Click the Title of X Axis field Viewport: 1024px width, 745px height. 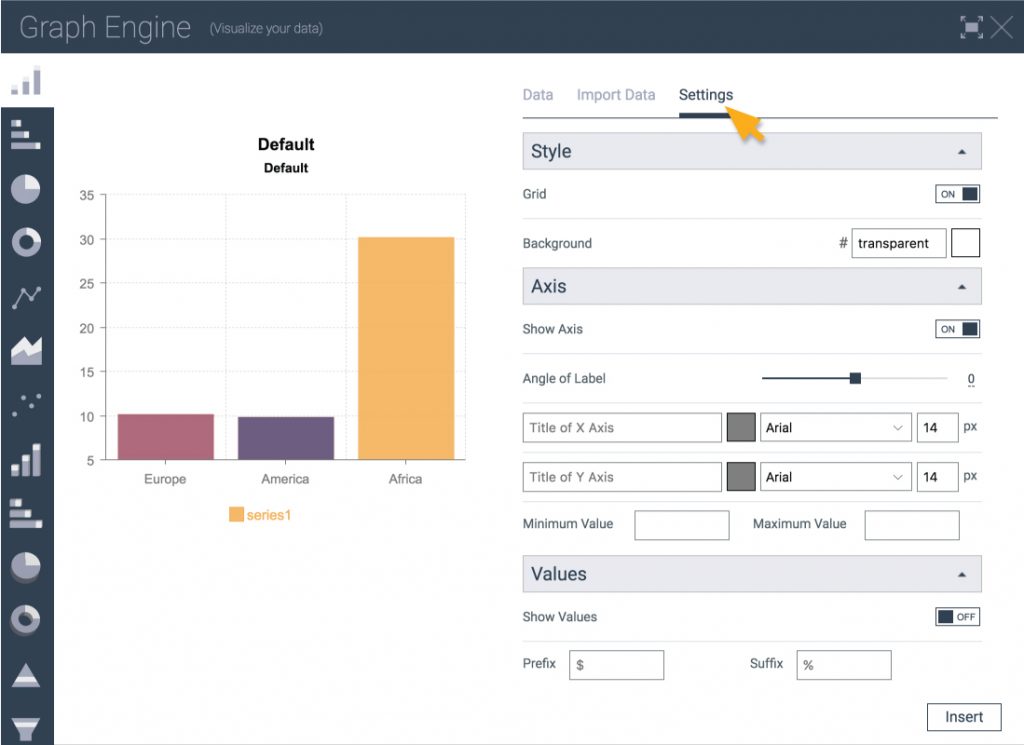click(620, 427)
